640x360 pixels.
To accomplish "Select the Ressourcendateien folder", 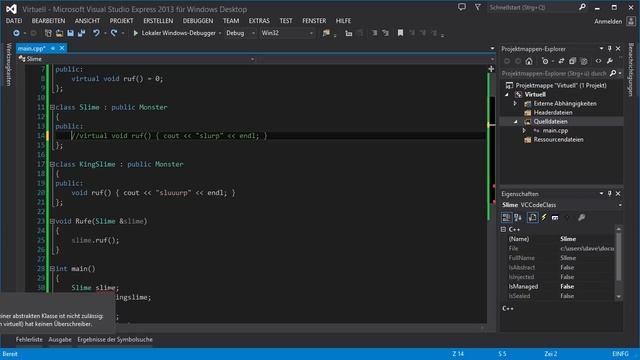I will 558,140.
